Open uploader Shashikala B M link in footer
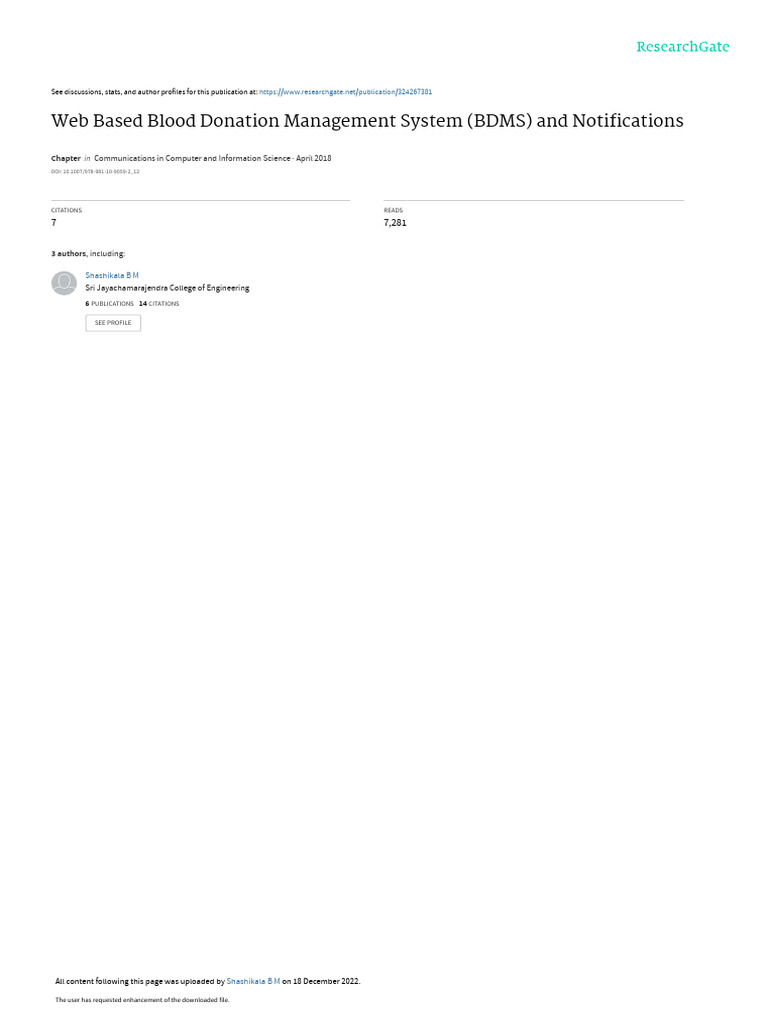Screen dimensions: 768x1024 (253, 981)
